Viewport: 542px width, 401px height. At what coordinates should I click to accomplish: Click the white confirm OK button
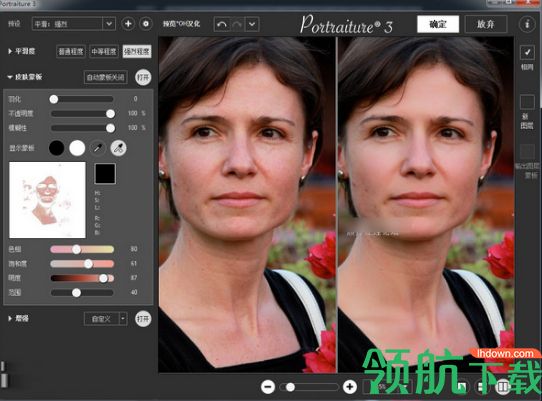click(438, 24)
